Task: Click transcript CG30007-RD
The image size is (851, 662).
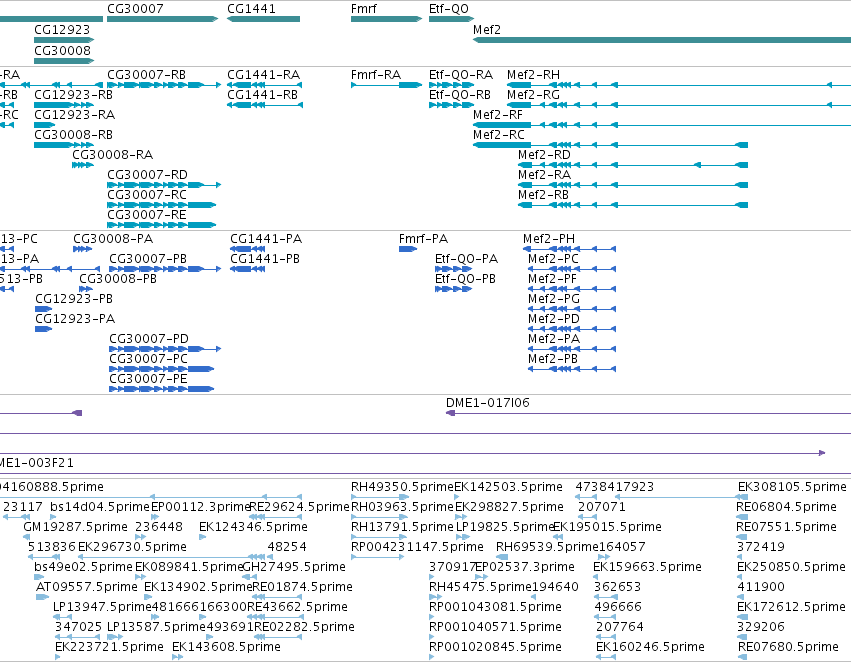Action: pyautogui.click(x=148, y=175)
